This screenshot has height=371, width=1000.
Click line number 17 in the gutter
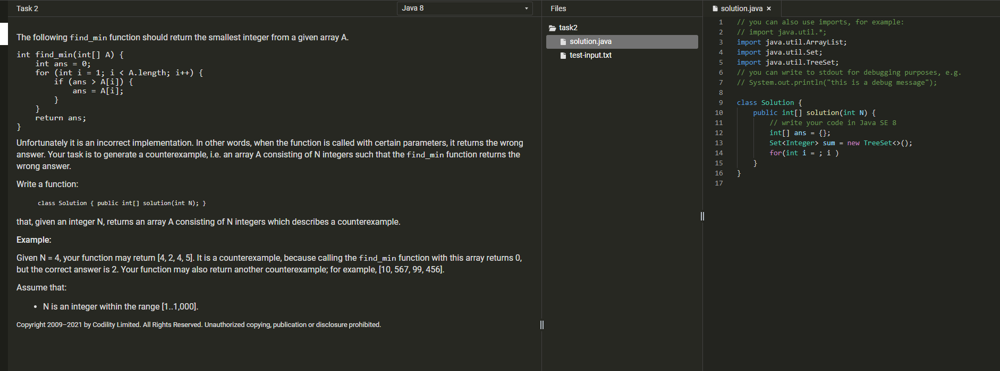click(719, 184)
